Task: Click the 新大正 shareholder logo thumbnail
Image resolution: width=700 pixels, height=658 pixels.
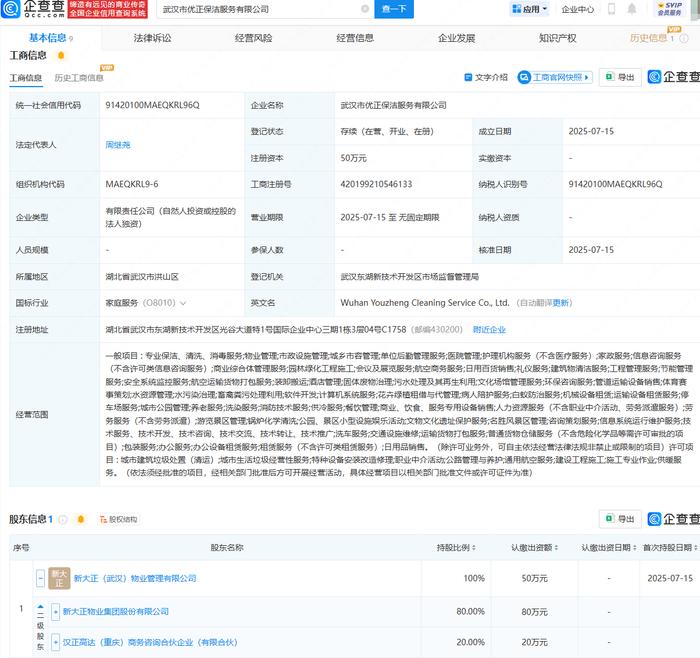Action: [x=59, y=579]
